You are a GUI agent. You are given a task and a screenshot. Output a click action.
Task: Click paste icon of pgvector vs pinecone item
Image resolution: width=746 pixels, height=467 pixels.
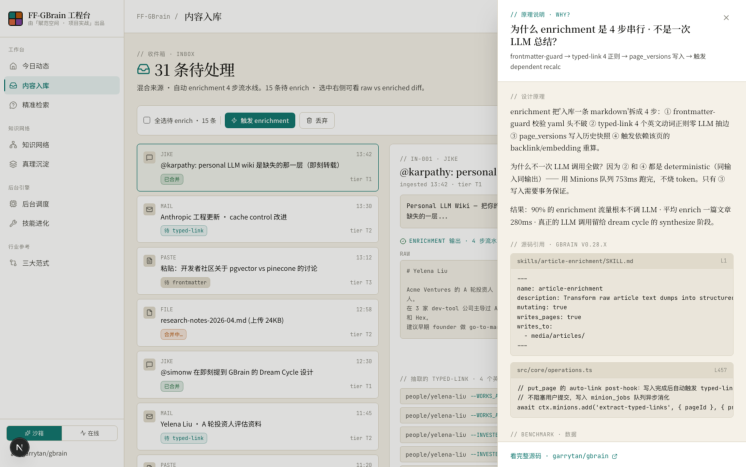tap(149, 261)
